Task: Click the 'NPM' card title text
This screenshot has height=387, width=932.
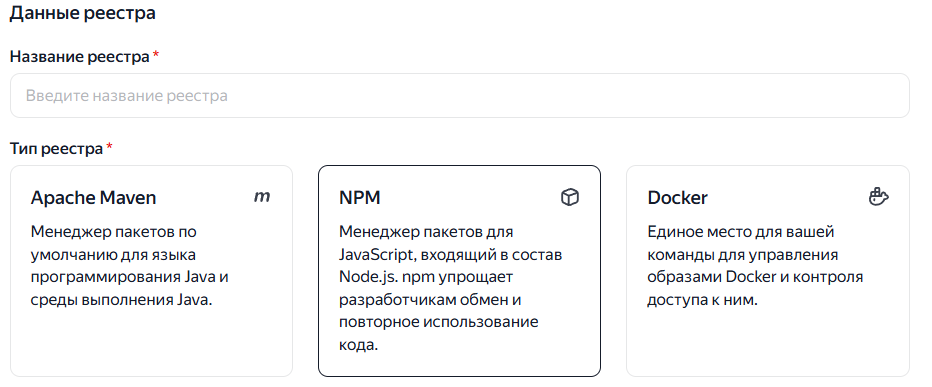Action: point(360,197)
